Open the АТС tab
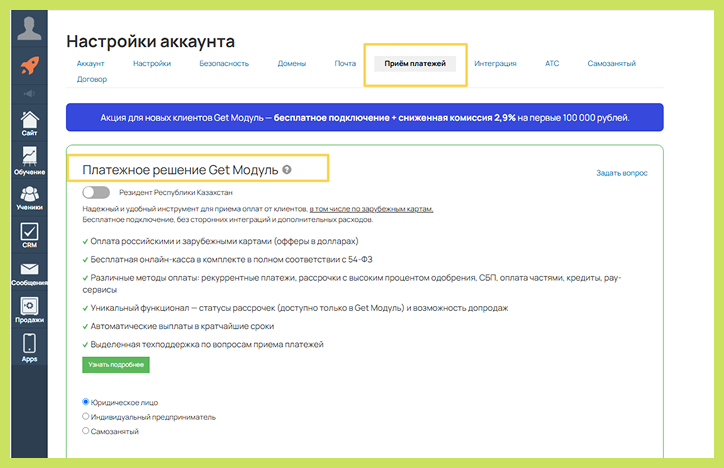Screen dimensions: 724x468 pyautogui.click(x=552, y=63)
